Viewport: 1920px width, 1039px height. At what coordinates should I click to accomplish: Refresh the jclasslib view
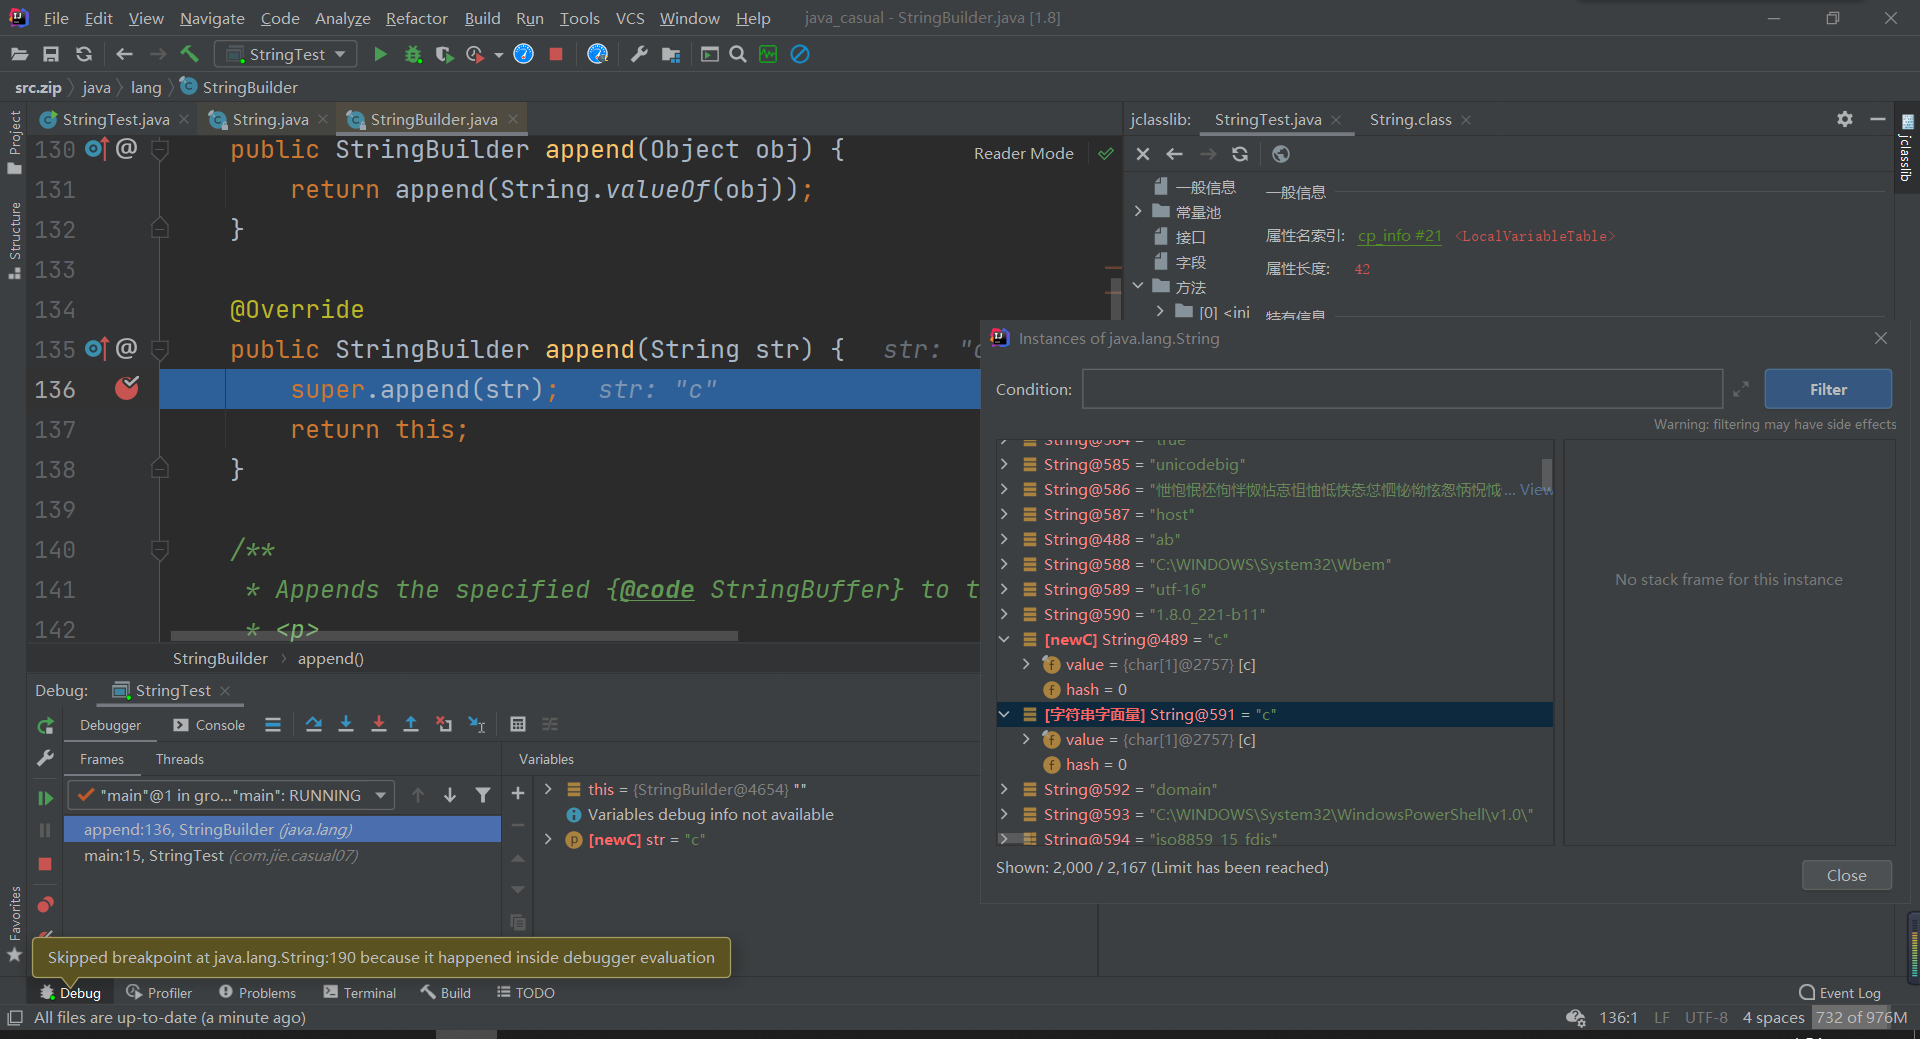coord(1240,154)
